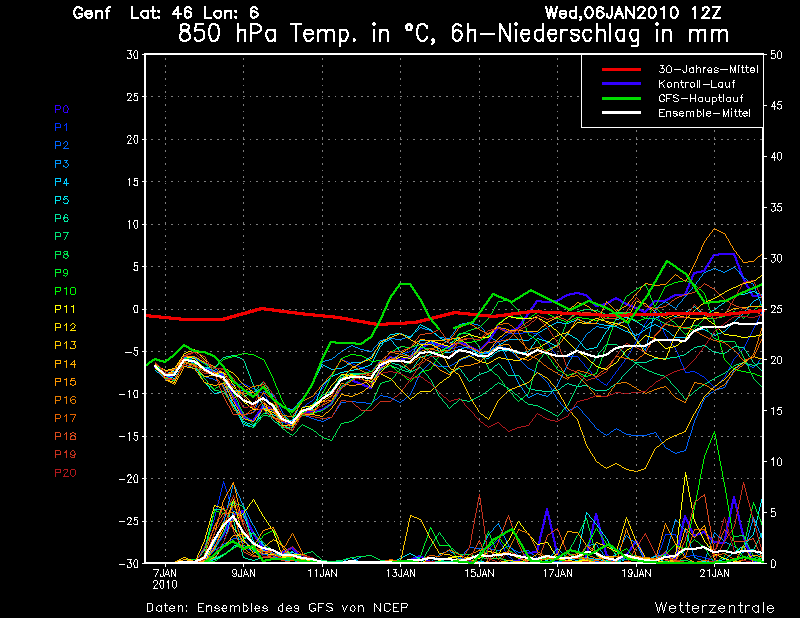The height and width of the screenshot is (618, 800).
Task: Click the 'Wed,06JAN2010 12Z' run date
Action: [633, 13]
